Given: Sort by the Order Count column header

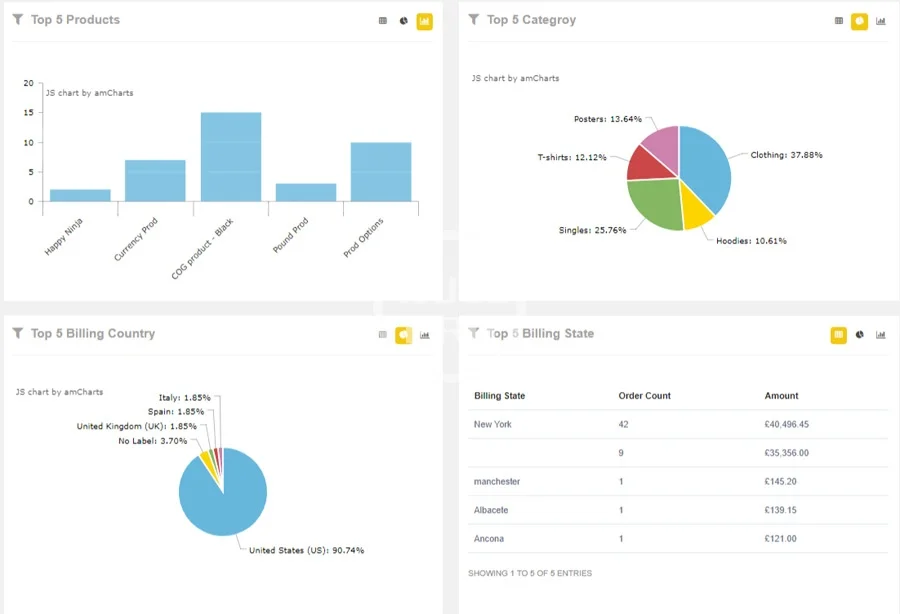Looking at the screenshot, I should (644, 396).
